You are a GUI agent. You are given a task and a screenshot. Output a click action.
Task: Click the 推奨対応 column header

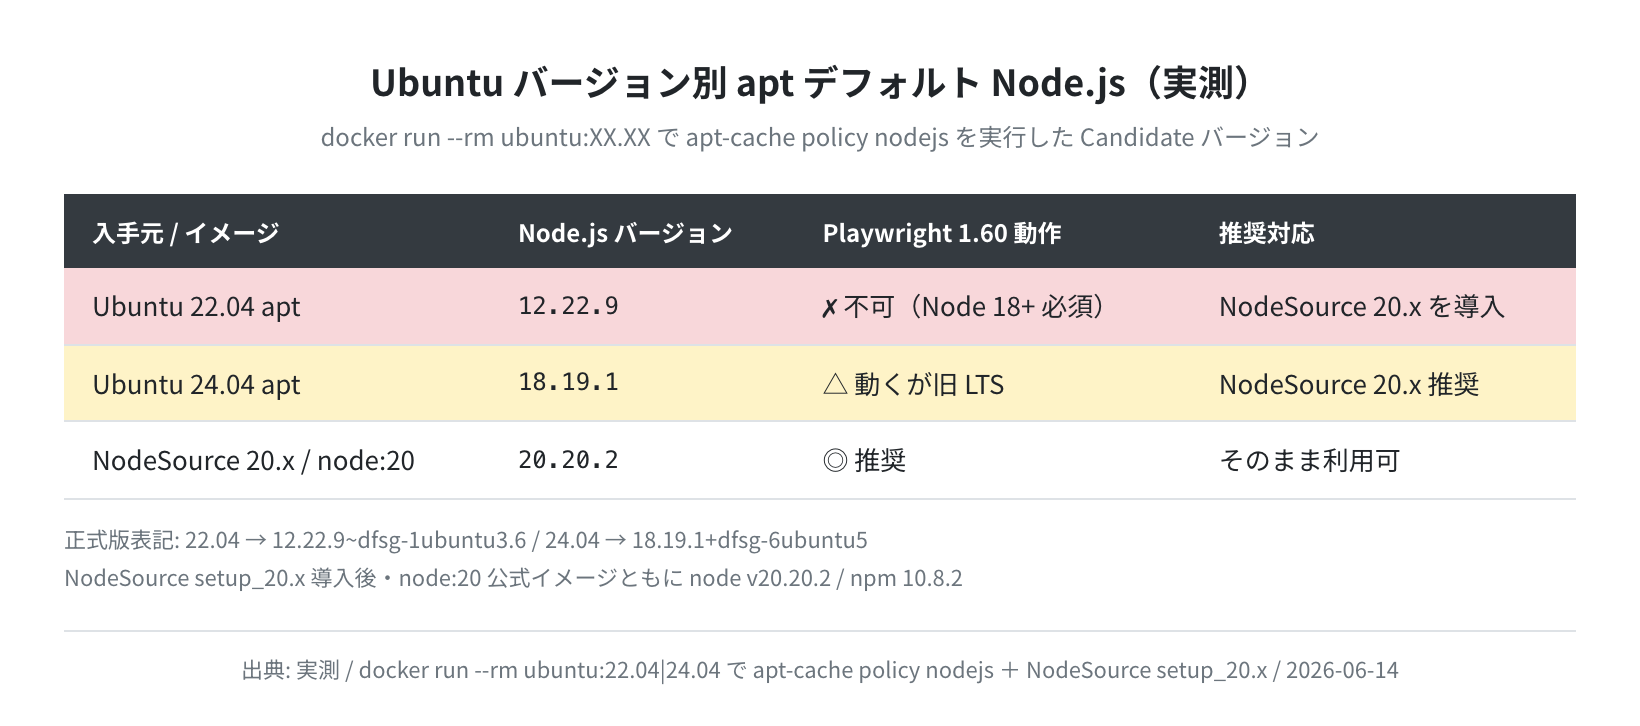tap(1266, 233)
